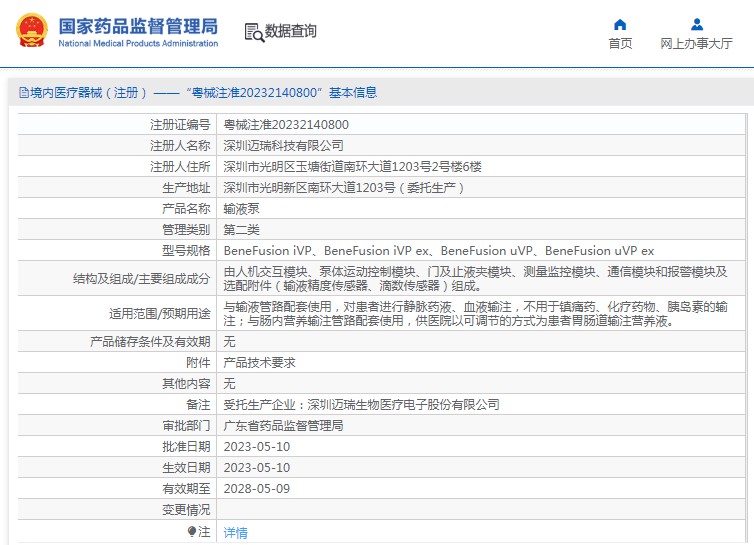Click the lightbulb icon beside 注
This screenshot has width=754, height=545.
191,532
